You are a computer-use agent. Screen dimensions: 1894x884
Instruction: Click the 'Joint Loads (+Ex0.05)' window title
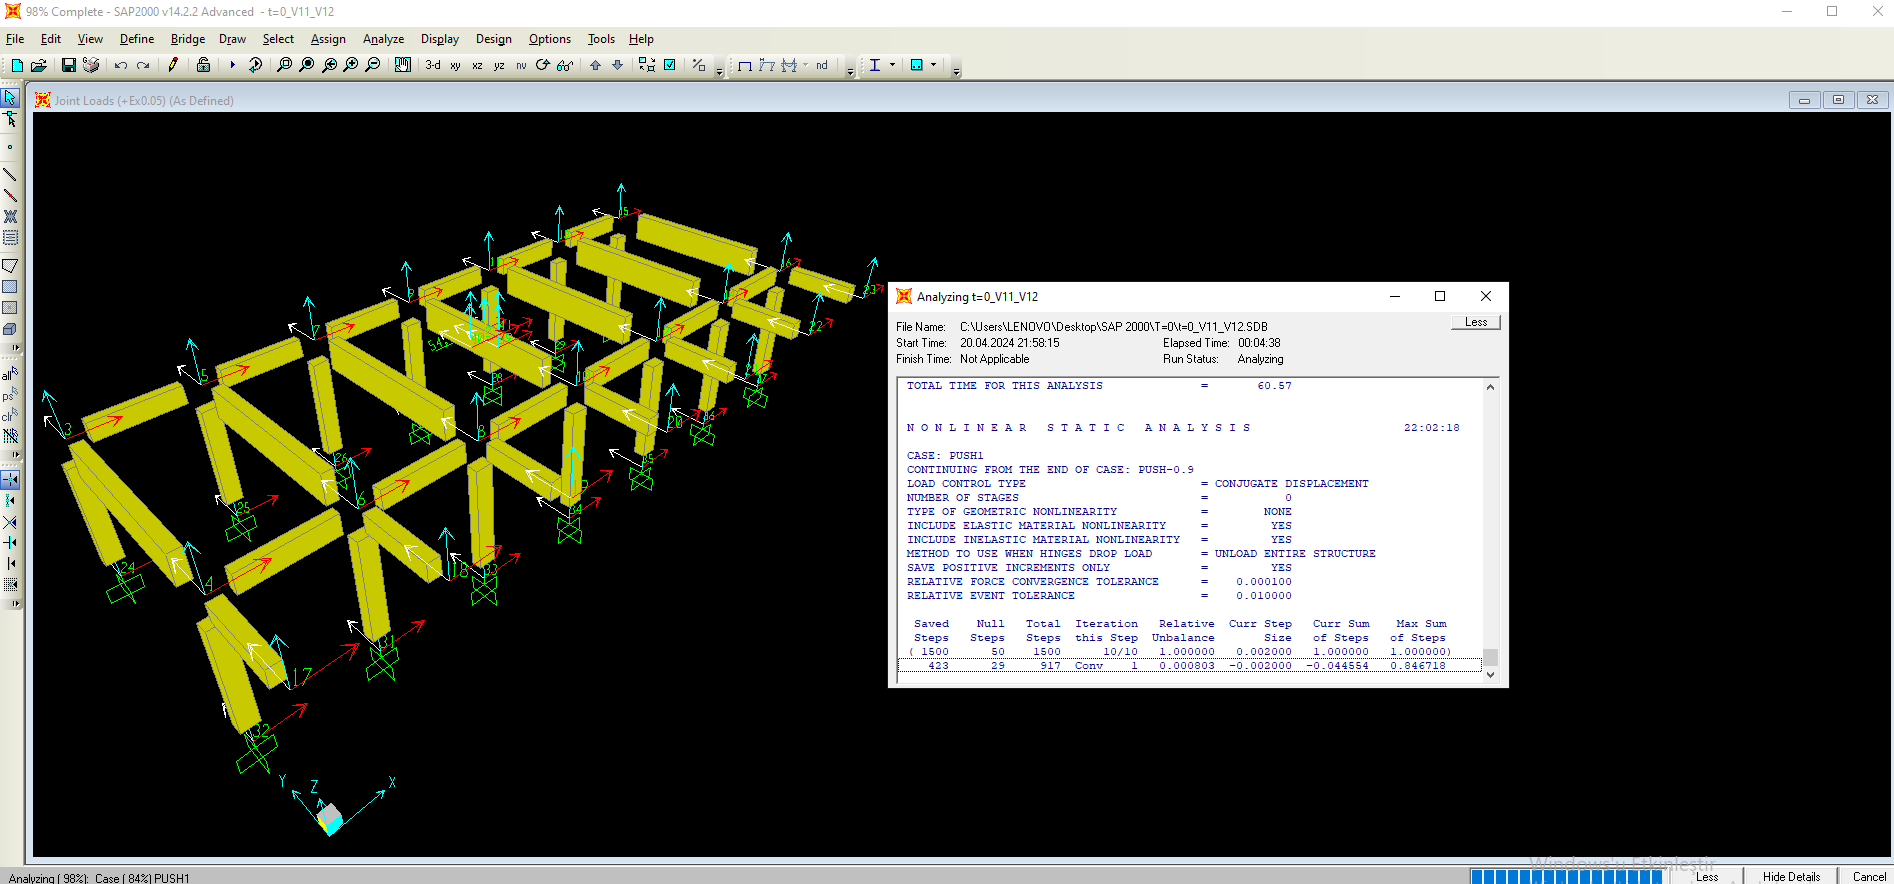(144, 101)
